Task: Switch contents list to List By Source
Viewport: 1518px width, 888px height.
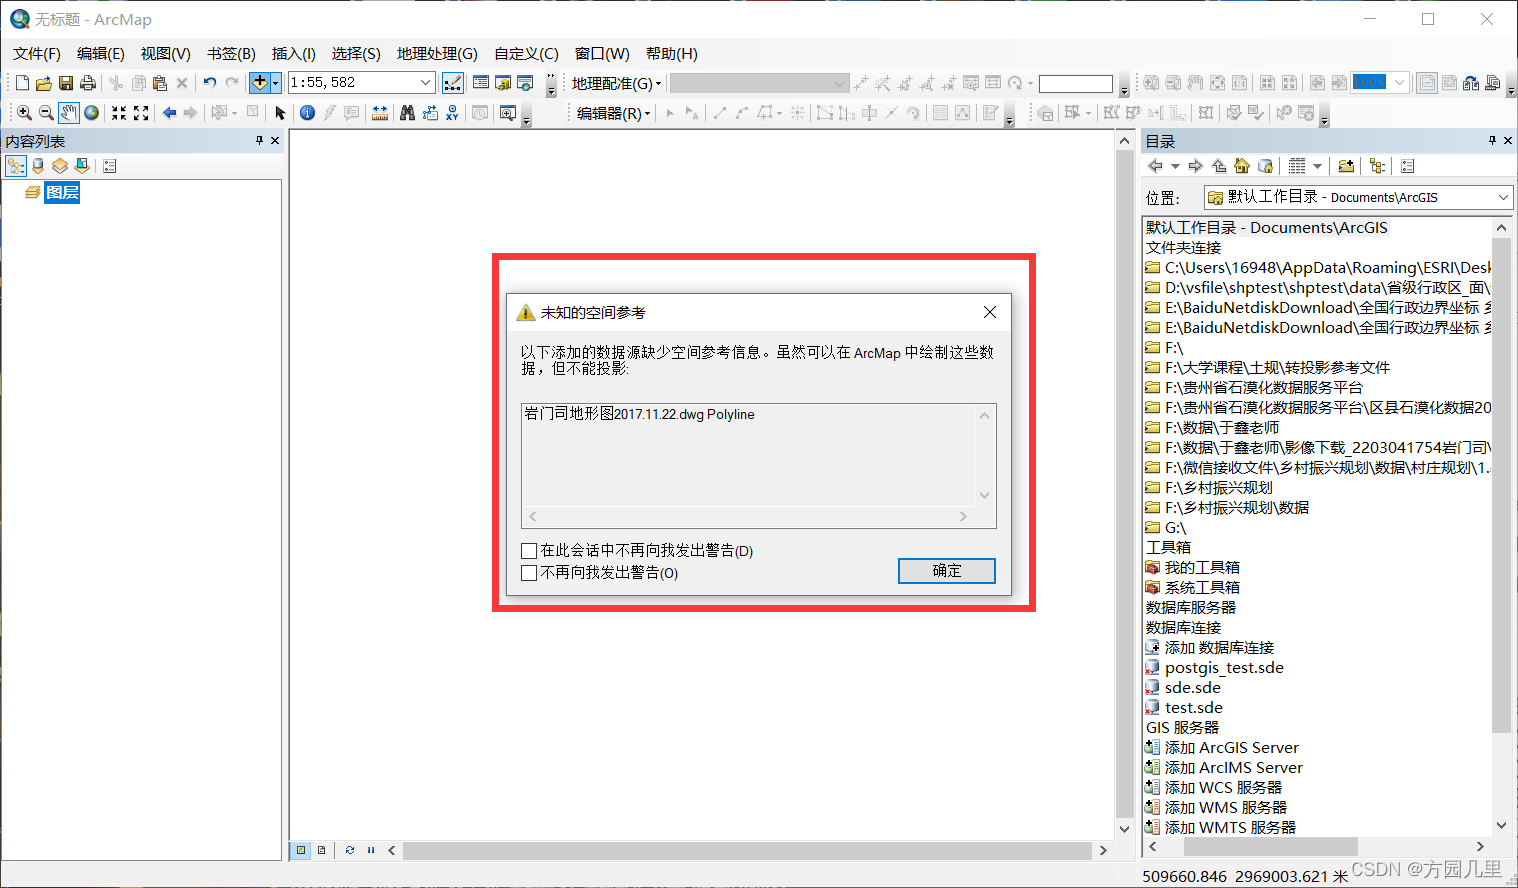Action: tap(38, 166)
